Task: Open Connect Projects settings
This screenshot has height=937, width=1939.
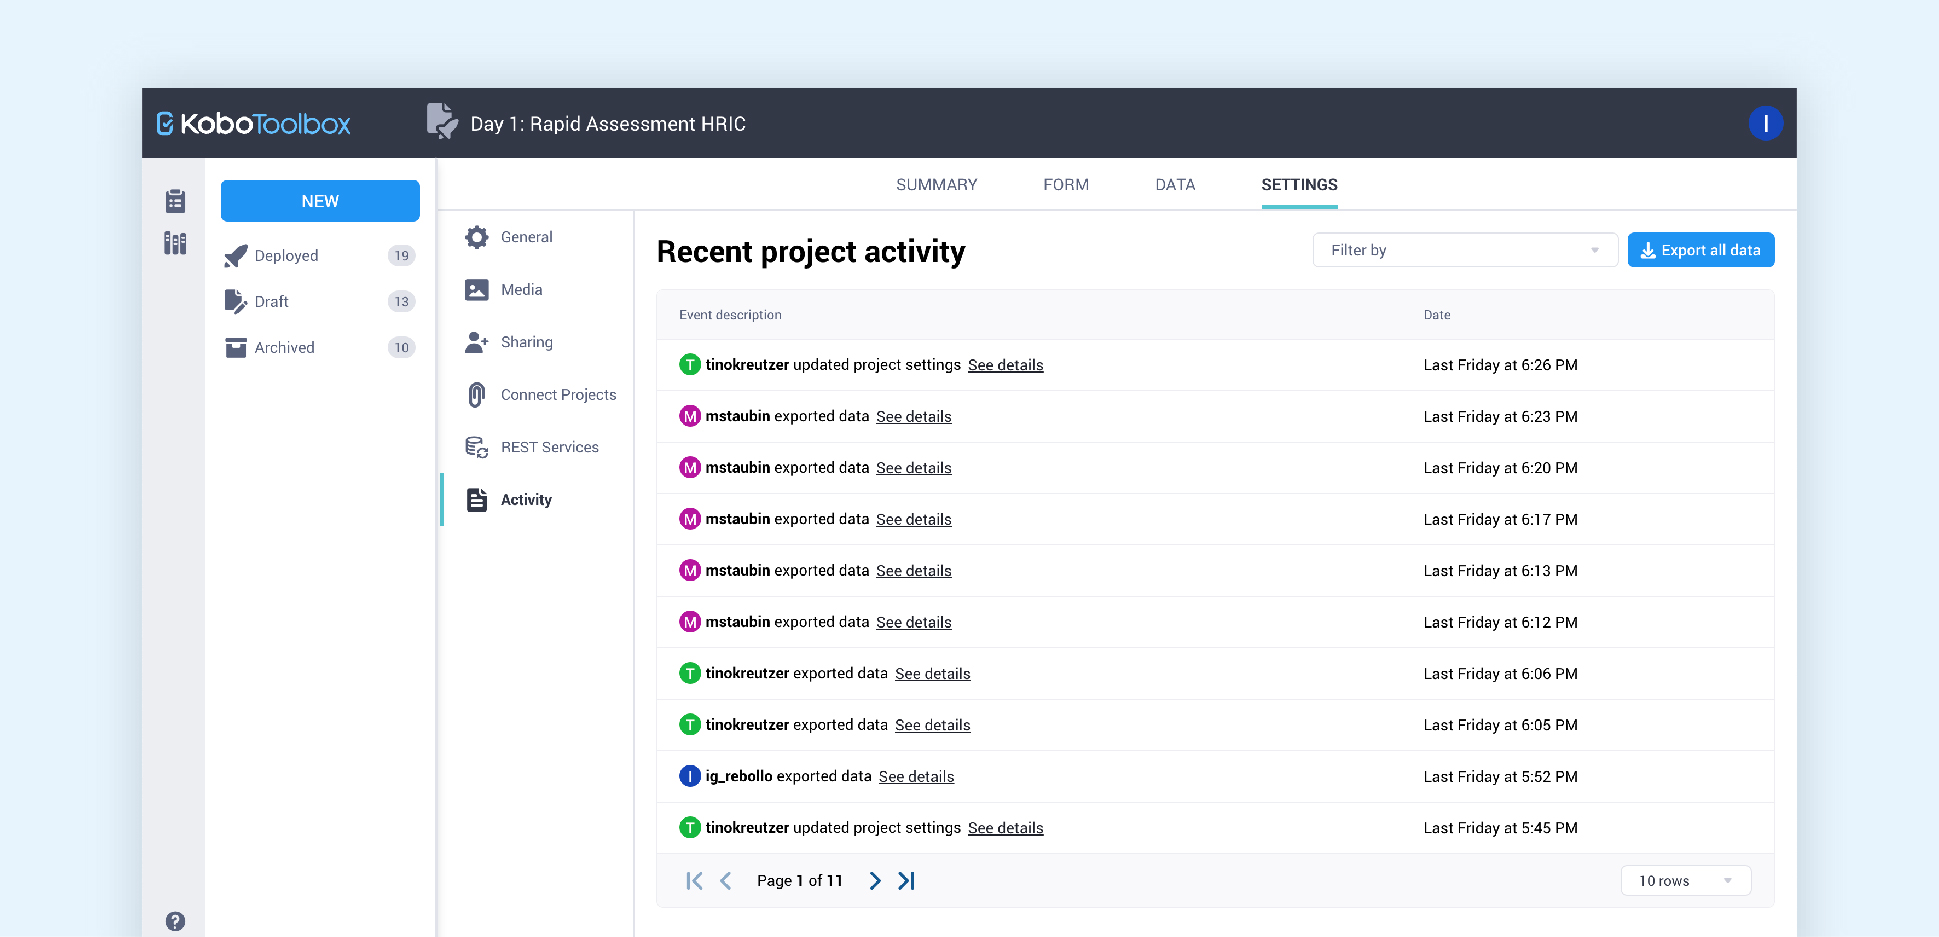Action: coord(558,395)
